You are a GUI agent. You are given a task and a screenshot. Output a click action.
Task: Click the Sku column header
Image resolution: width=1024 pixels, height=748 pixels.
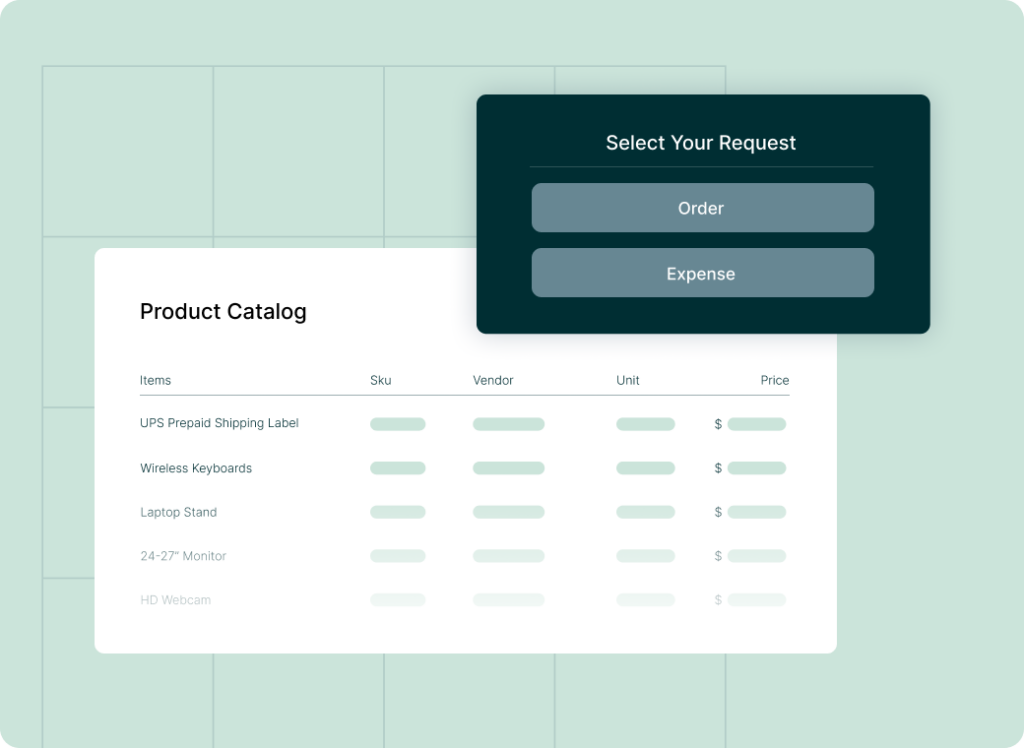click(379, 380)
